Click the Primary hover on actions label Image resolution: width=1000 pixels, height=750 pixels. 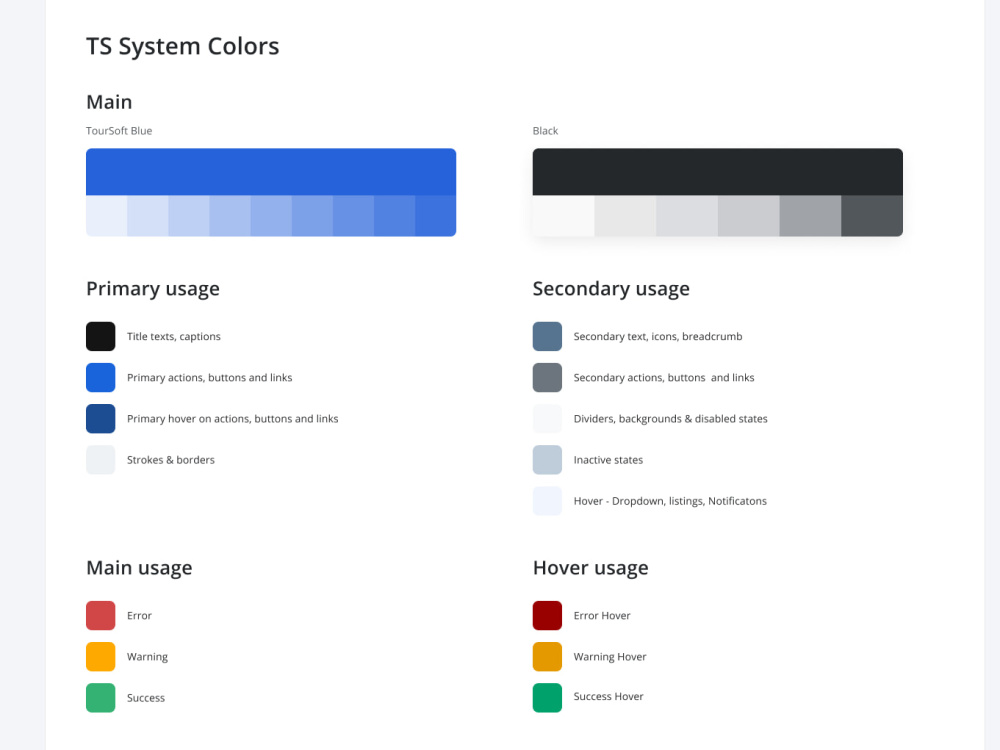coord(232,419)
